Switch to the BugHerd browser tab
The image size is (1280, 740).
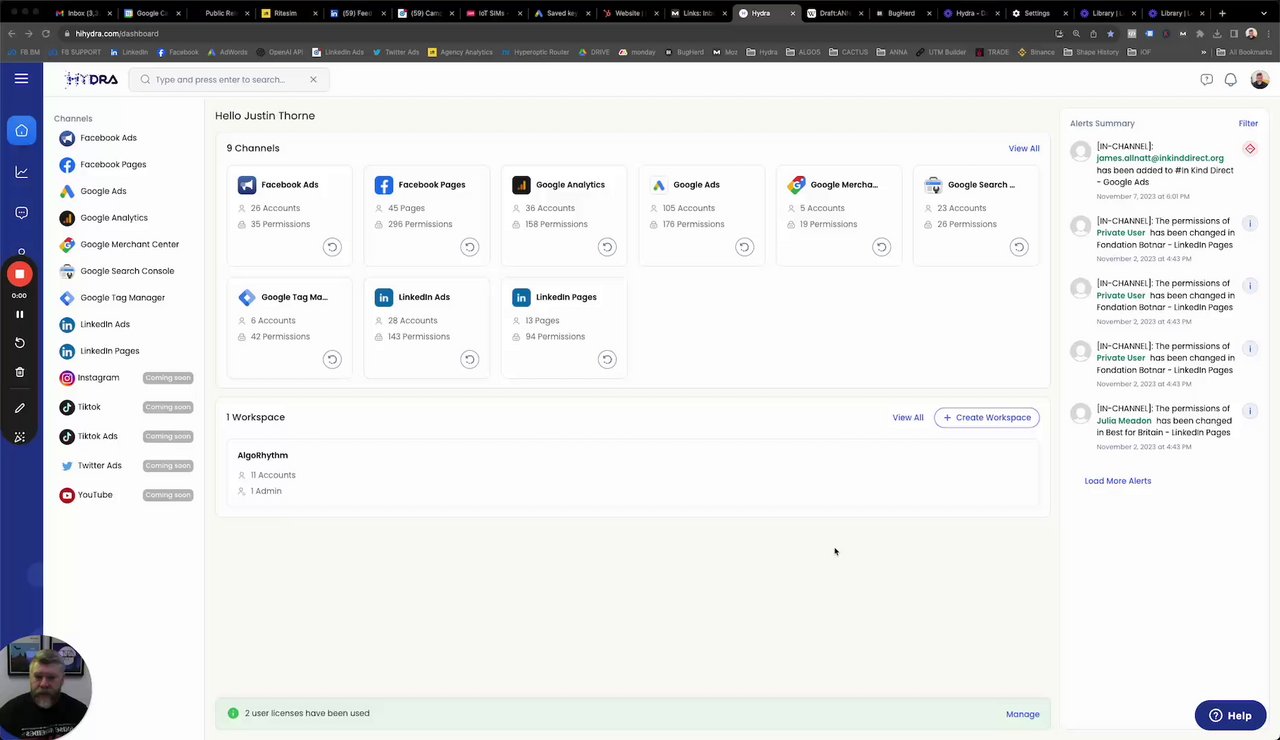click(x=901, y=13)
